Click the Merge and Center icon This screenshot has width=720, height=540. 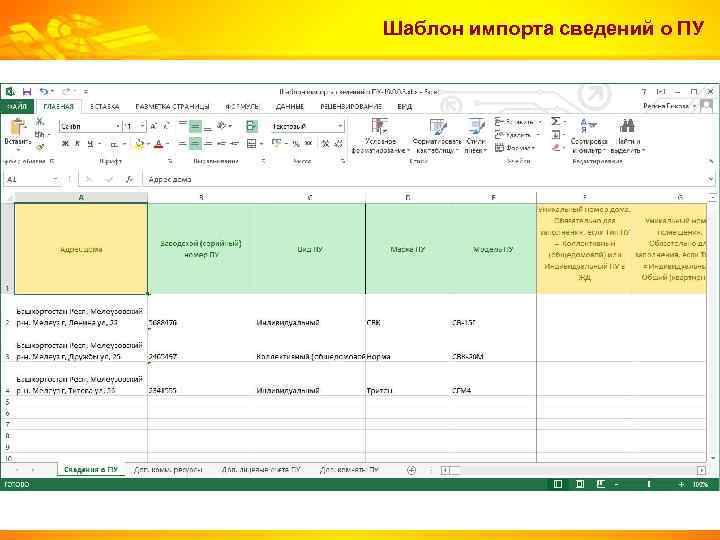click(x=252, y=144)
